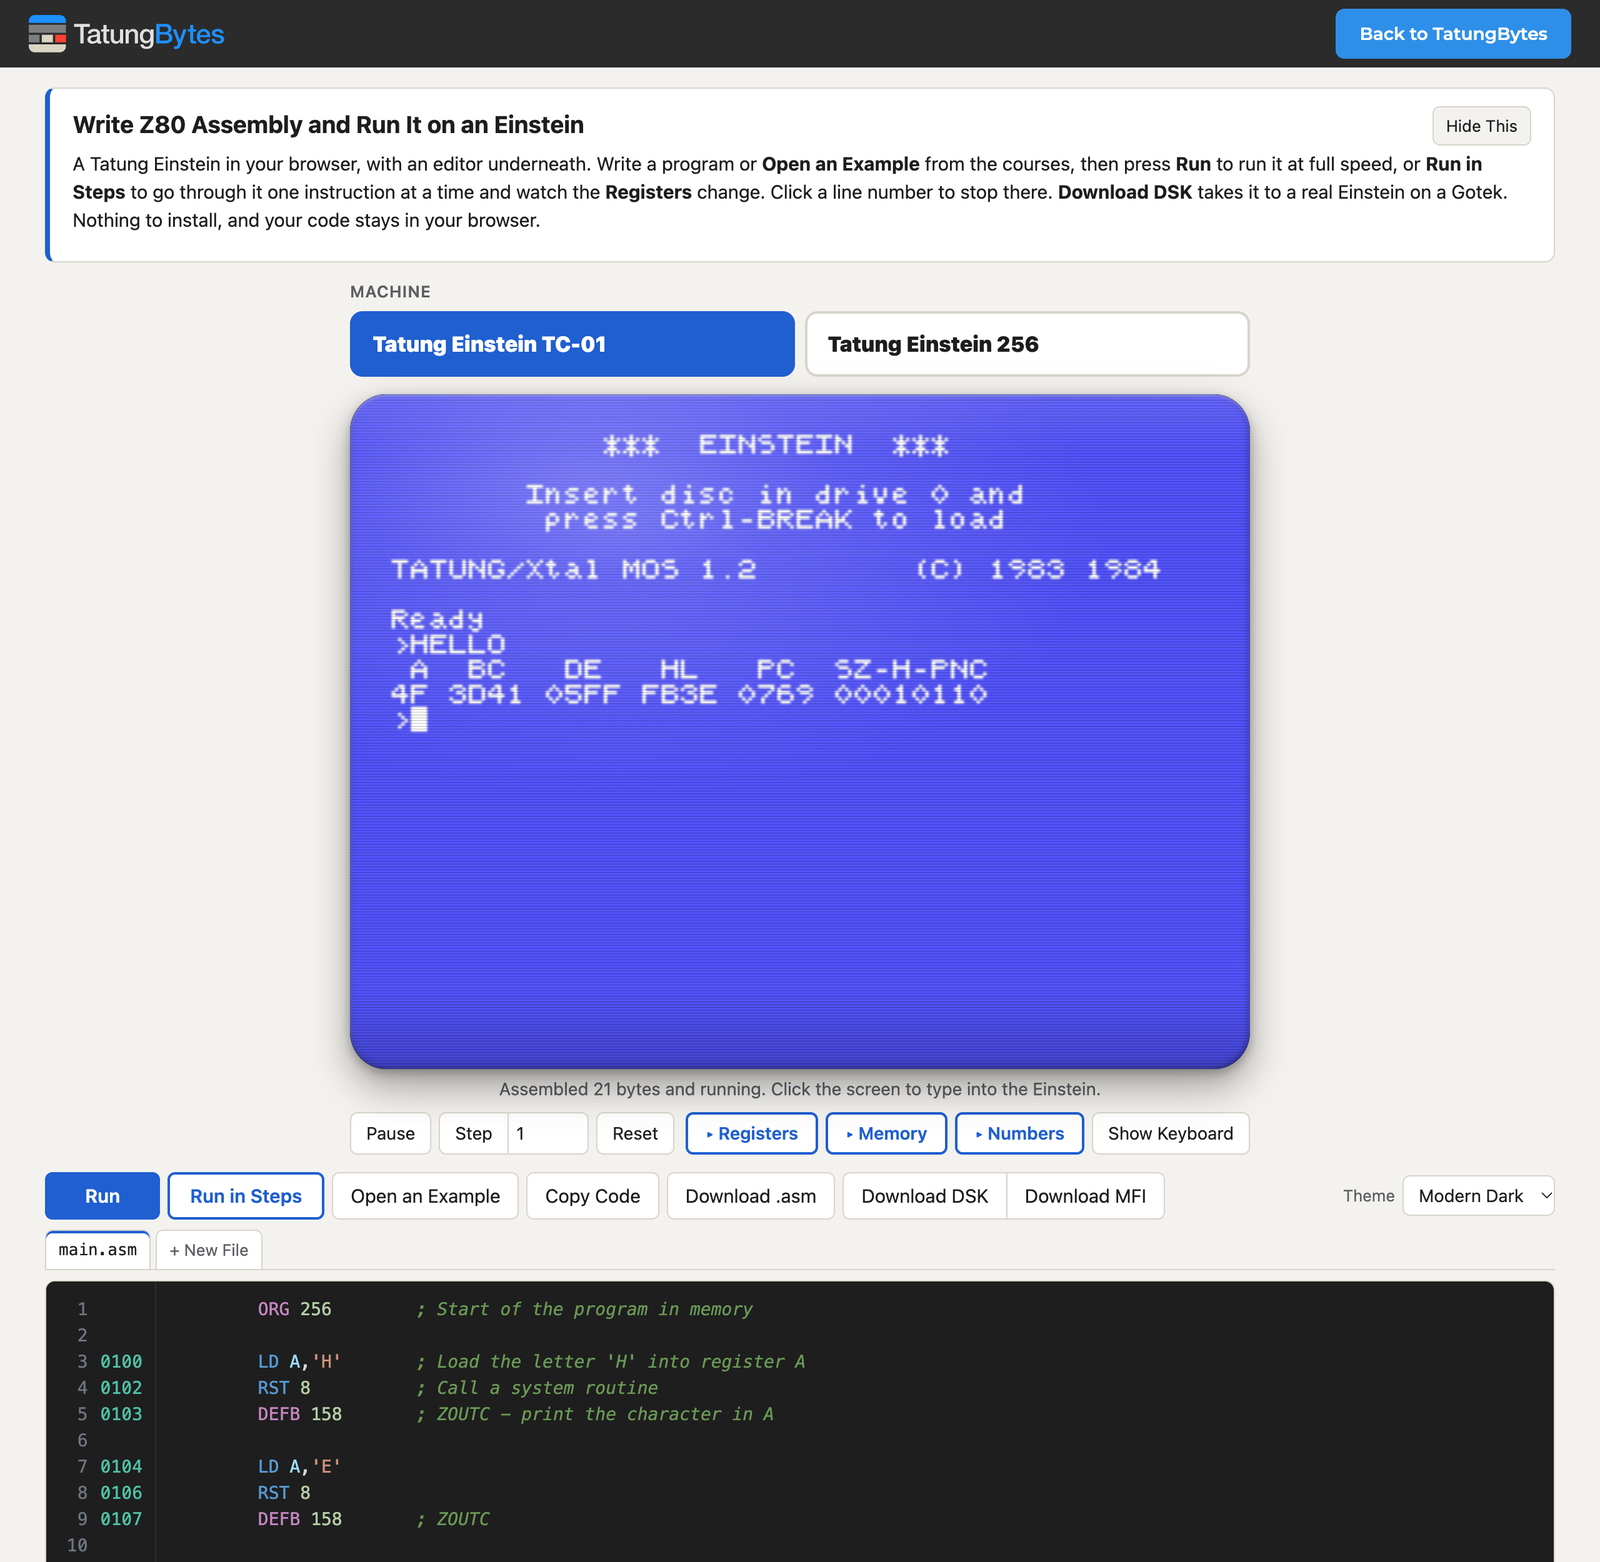This screenshot has height=1562, width=1600.
Task: Switch to the Tatung Einstein 256 machine
Action: pos(1027,344)
